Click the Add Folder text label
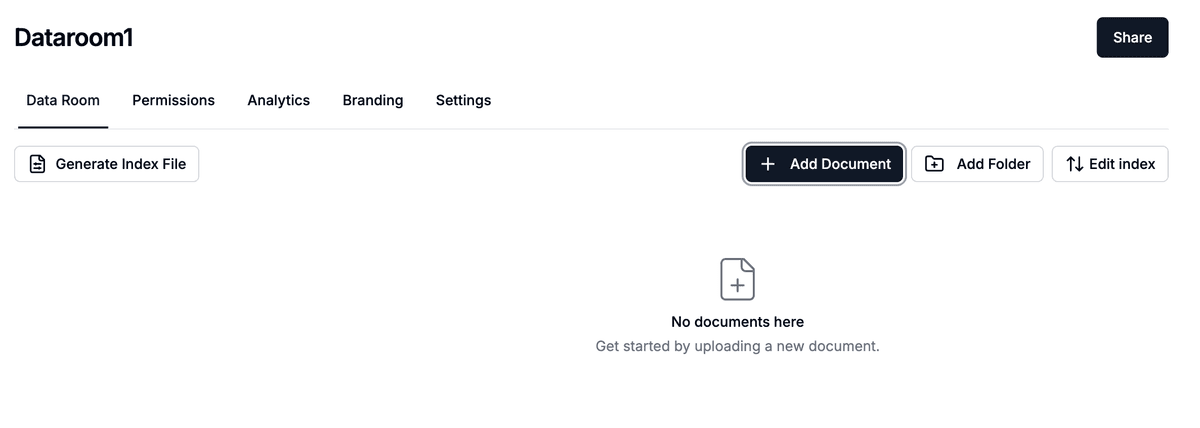The height and width of the screenshot is (428, 1200). click(993, 164)
